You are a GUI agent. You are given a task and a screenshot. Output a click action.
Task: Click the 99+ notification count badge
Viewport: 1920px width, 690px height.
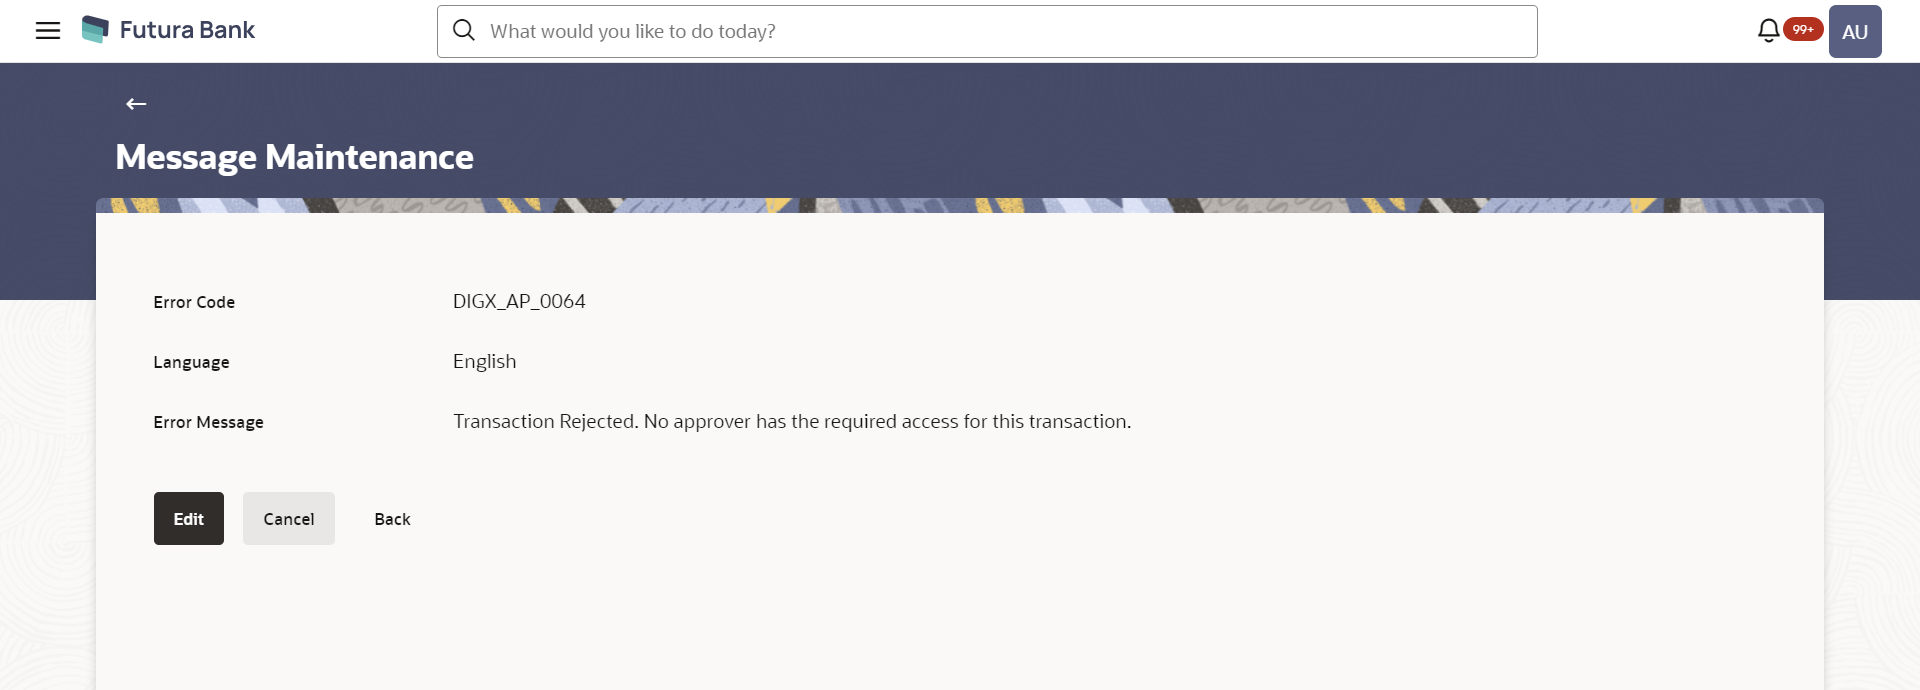[x=1803, y=30]
